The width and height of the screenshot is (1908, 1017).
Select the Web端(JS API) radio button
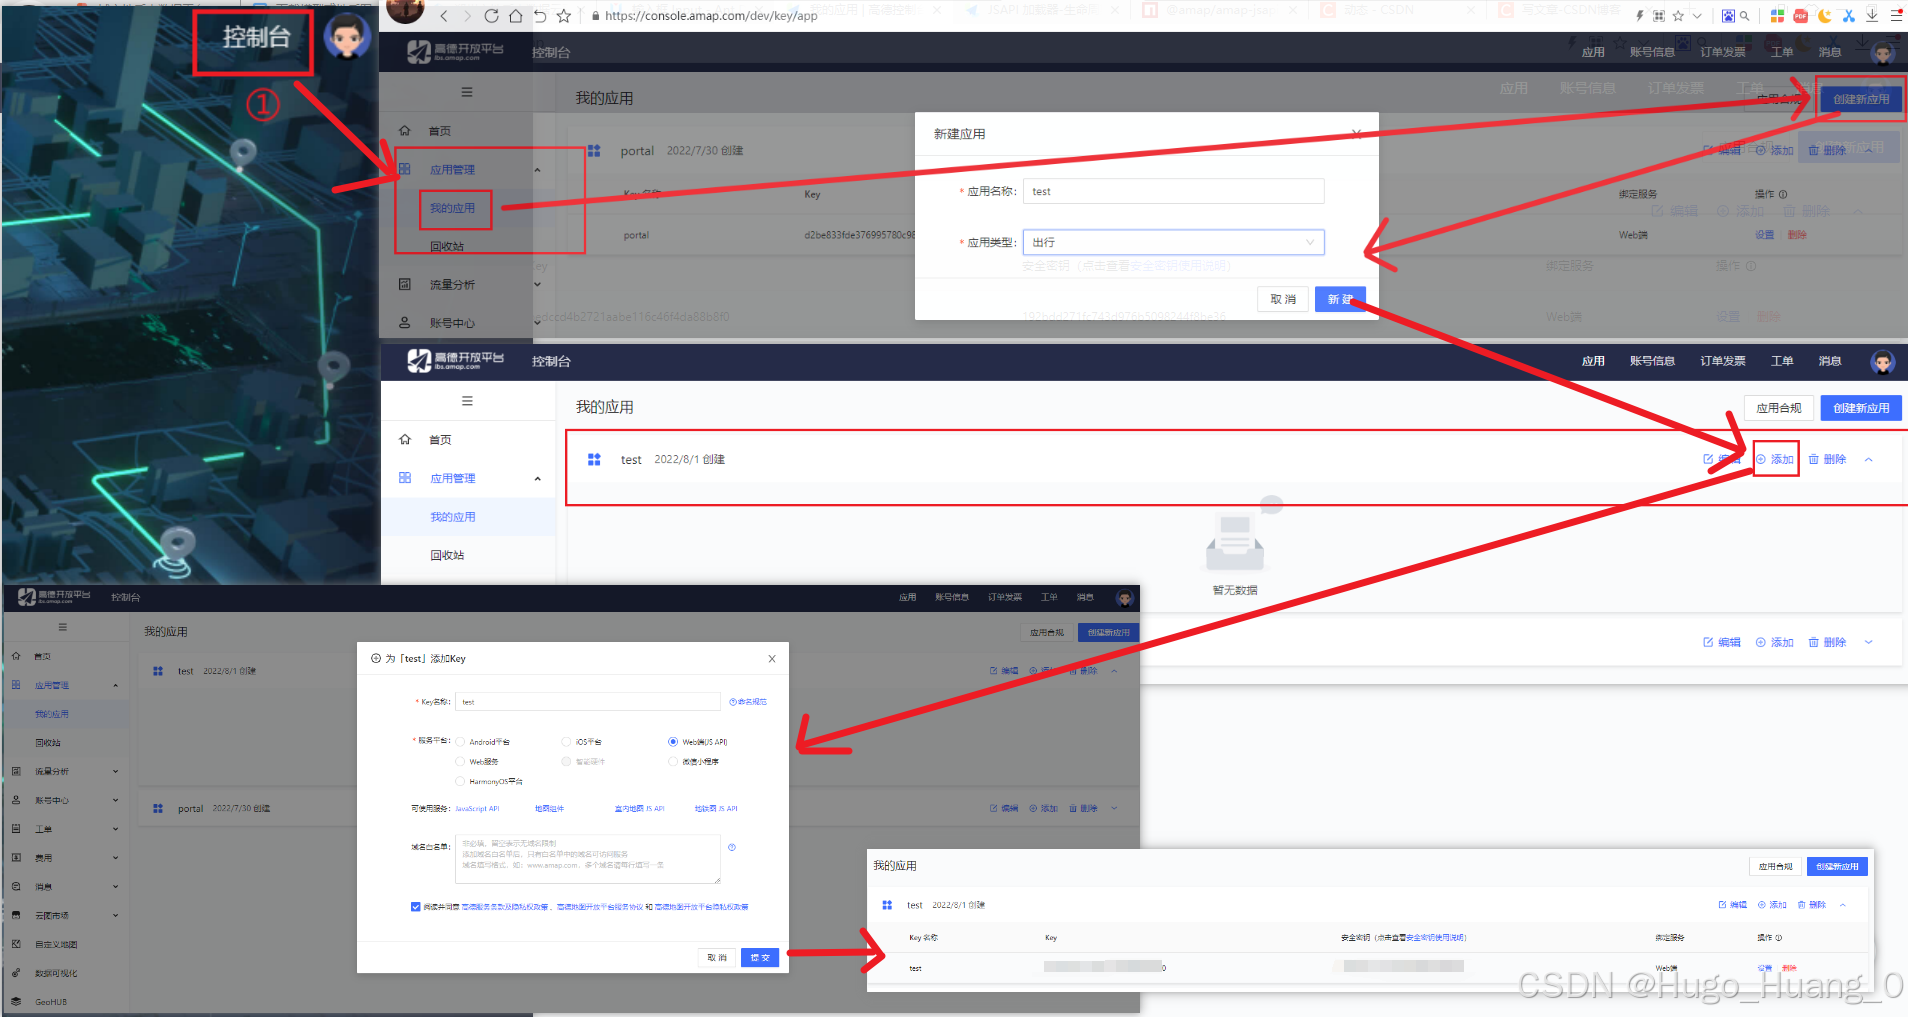tap(673, 742)
